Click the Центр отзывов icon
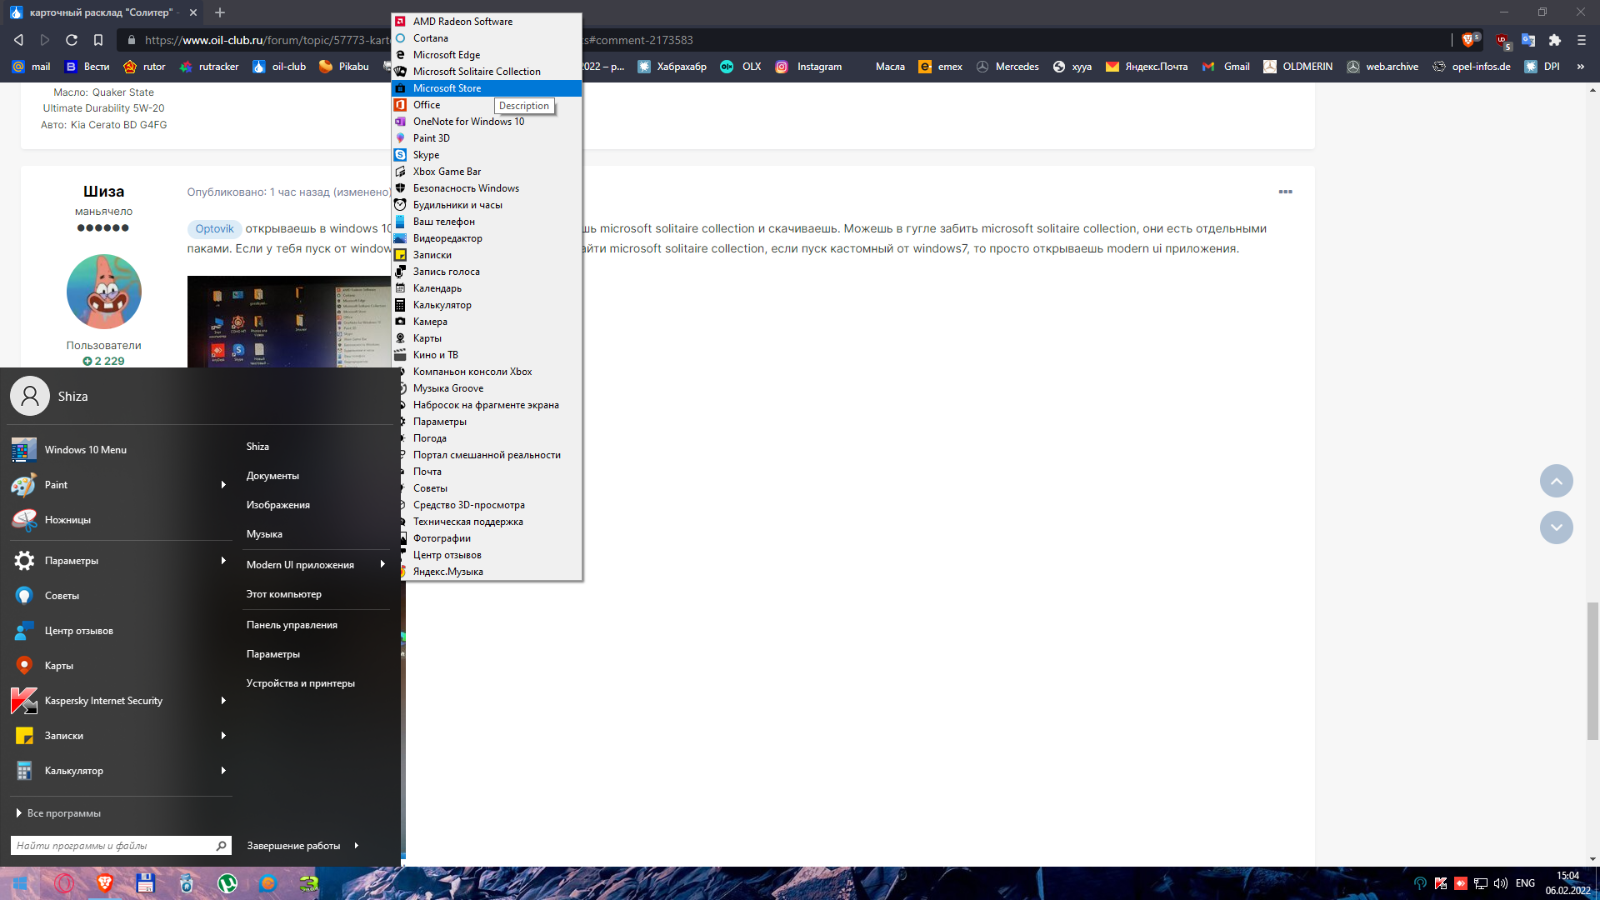1600x900 pixels. click(24, 631)
